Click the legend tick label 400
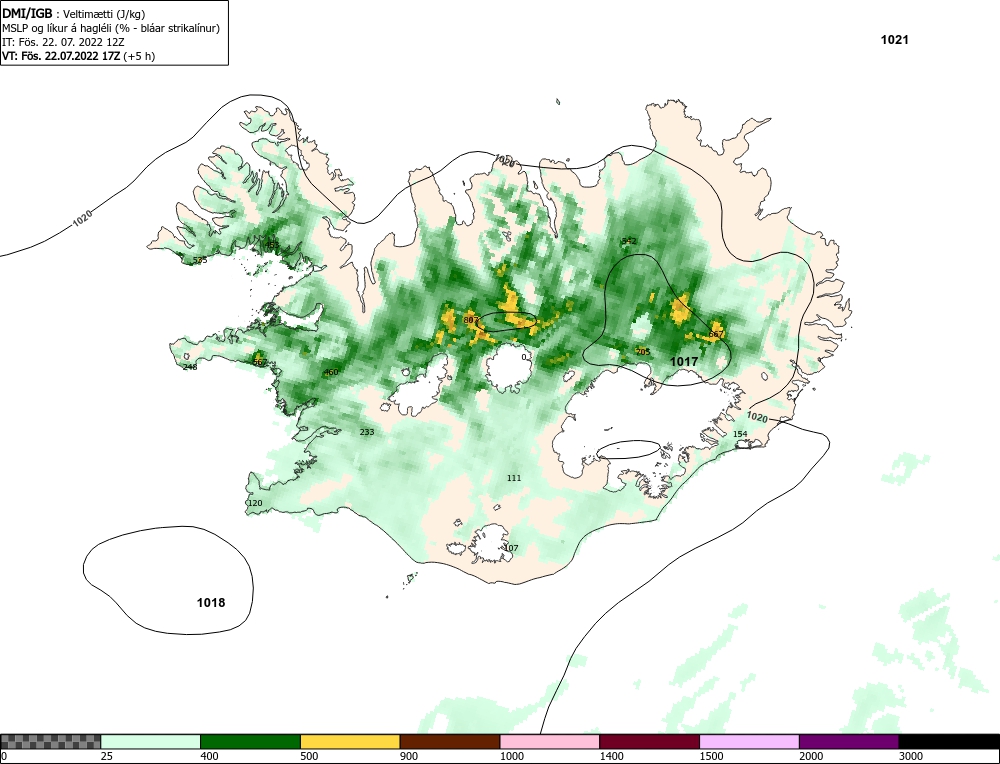Viewport: 1000px width, 764px height. pos(209,756)
